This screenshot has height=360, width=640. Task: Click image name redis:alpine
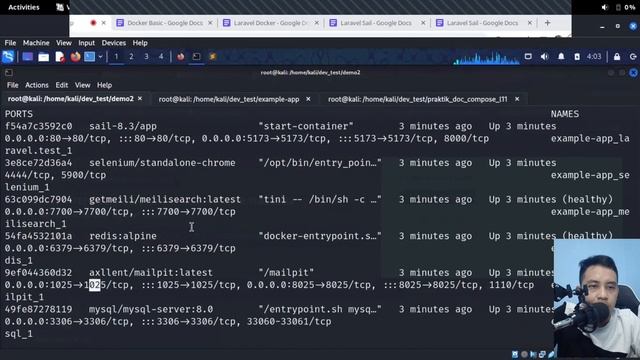pyautogui.click(x=123, y=236)
